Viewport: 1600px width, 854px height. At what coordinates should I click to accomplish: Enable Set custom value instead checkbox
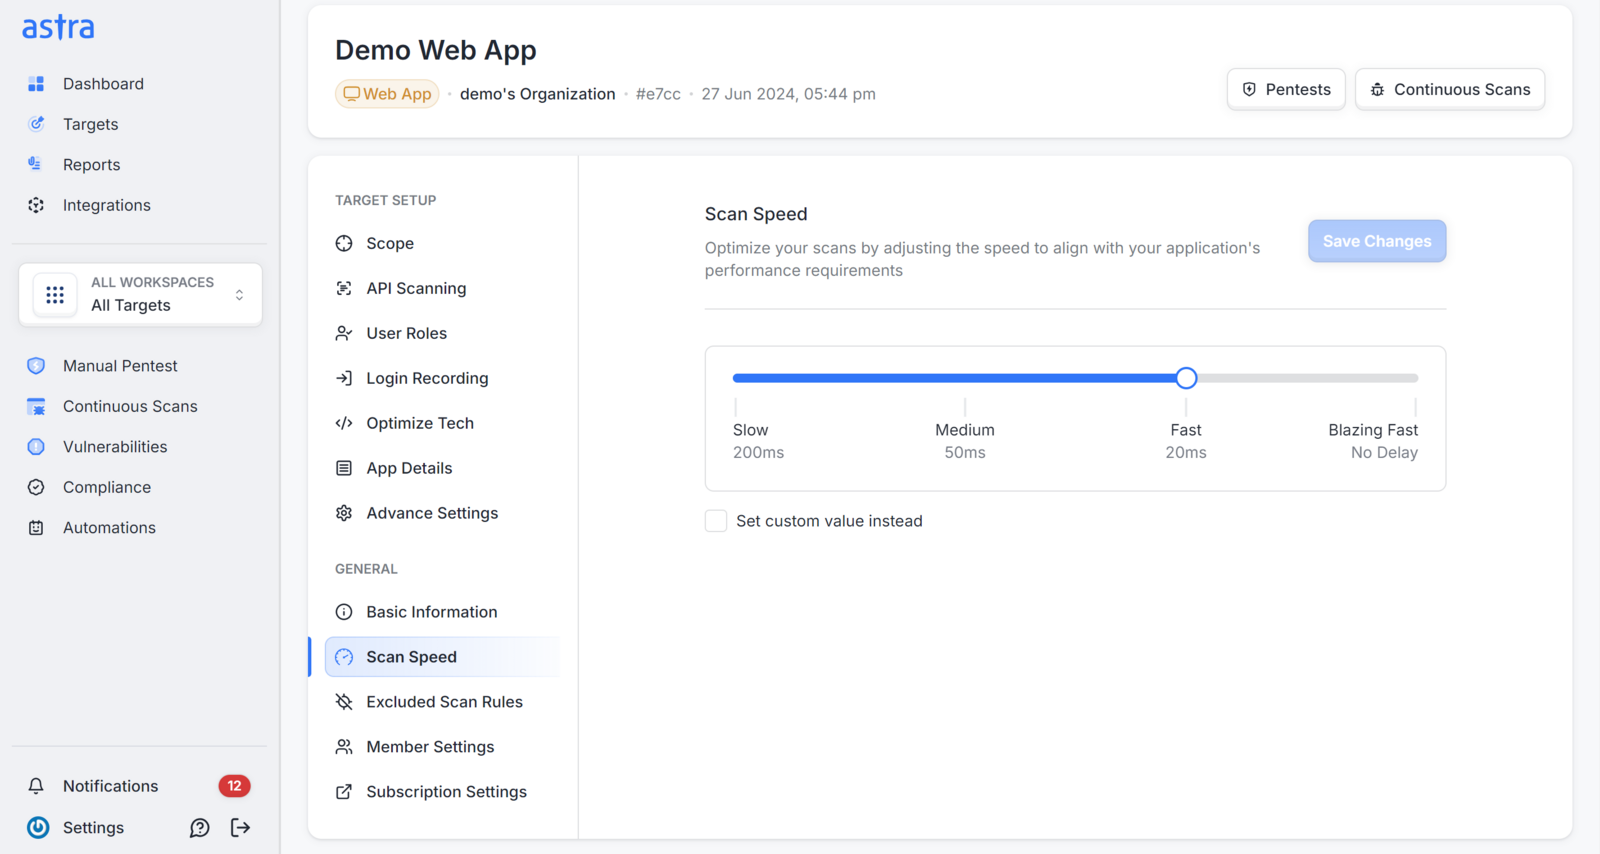click(716, 521)
